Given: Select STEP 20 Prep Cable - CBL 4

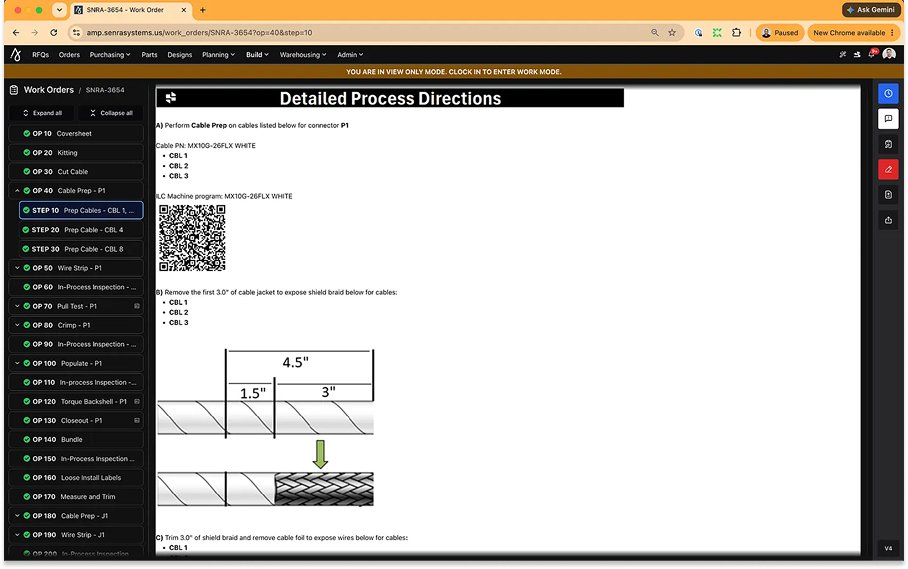Looking at the screenshot, I should (x=81, y=230).
